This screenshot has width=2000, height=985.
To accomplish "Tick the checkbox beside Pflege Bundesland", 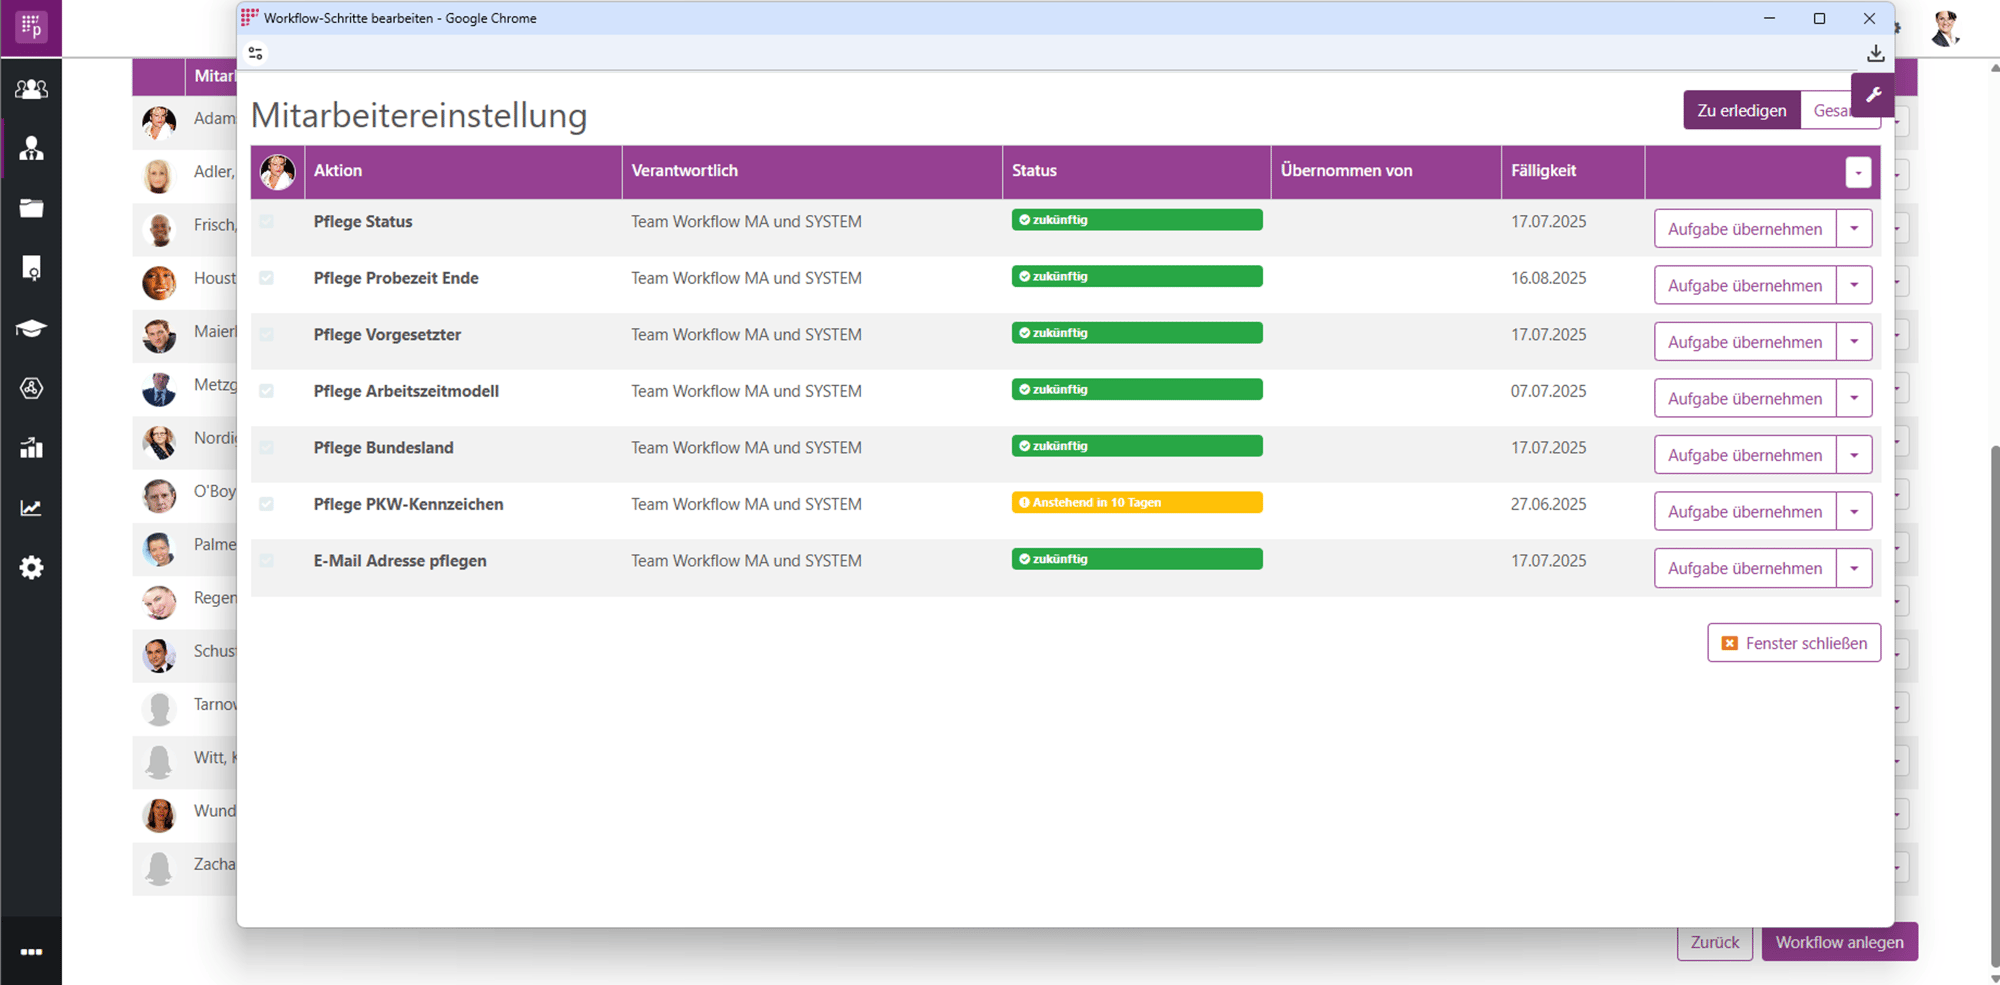I will pyautogui.click(x=266, y=448).
